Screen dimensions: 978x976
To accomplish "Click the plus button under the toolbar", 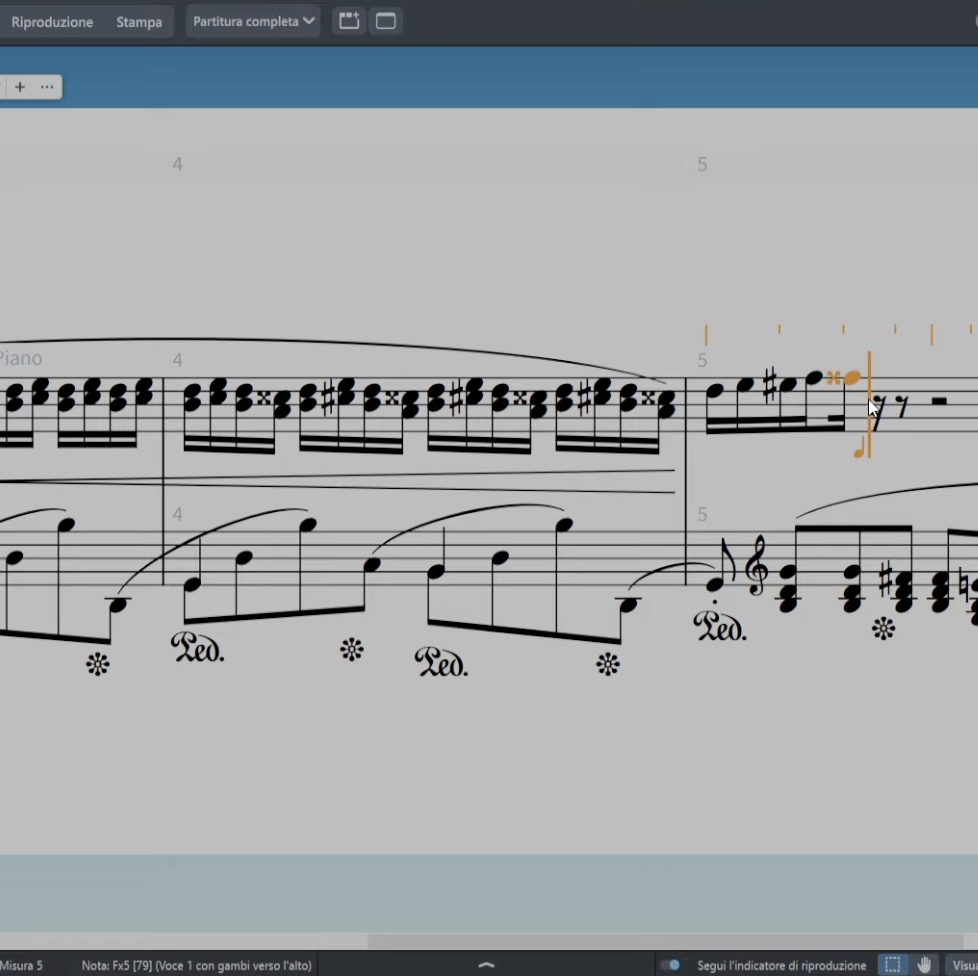I will 20,87.
